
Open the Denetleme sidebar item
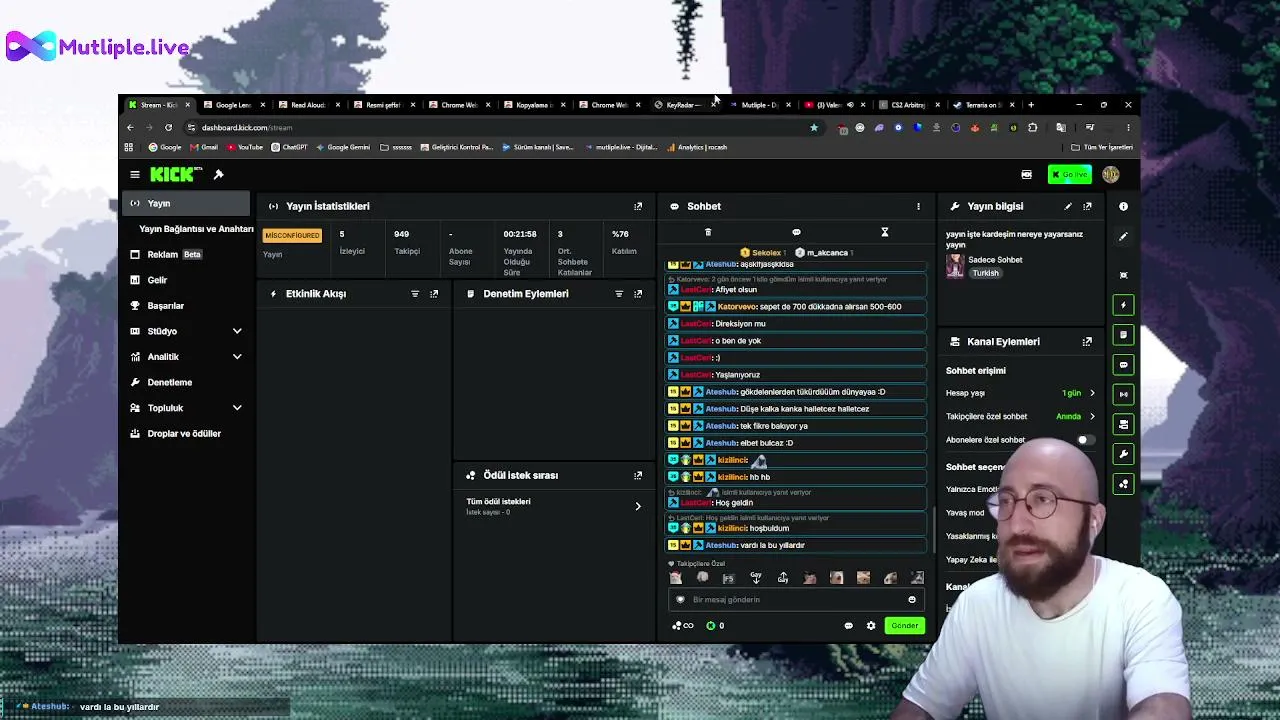coord(188,382)
